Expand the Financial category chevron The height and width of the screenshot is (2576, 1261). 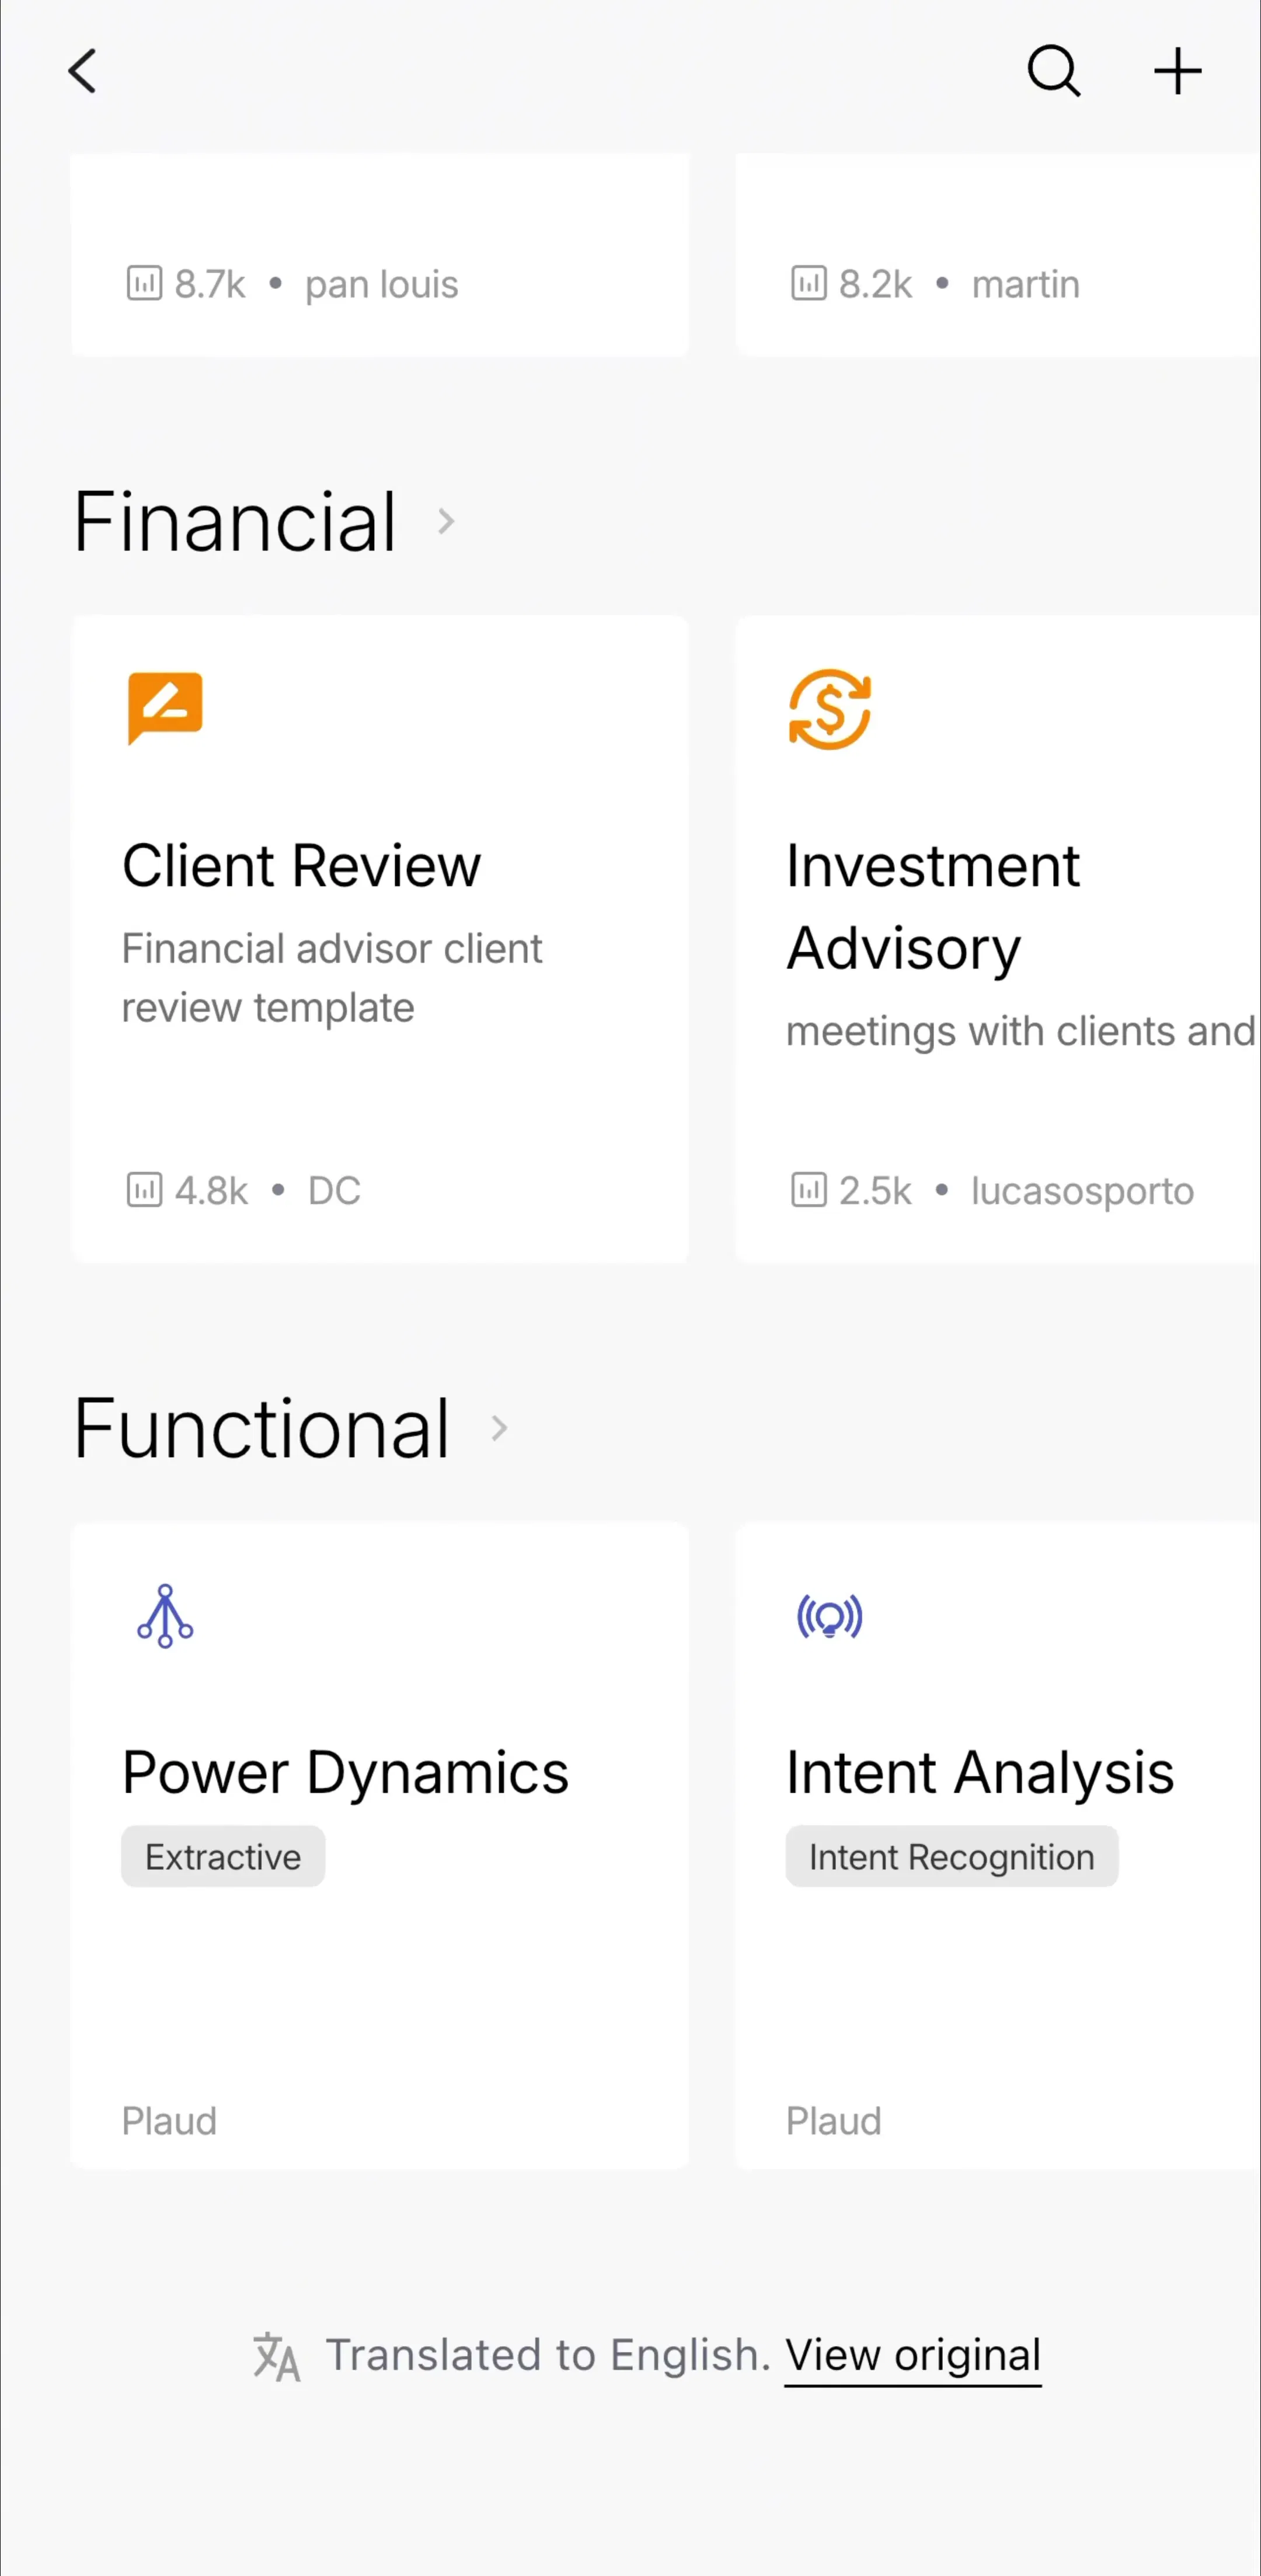pyautogui.click(x=446, y=521)
